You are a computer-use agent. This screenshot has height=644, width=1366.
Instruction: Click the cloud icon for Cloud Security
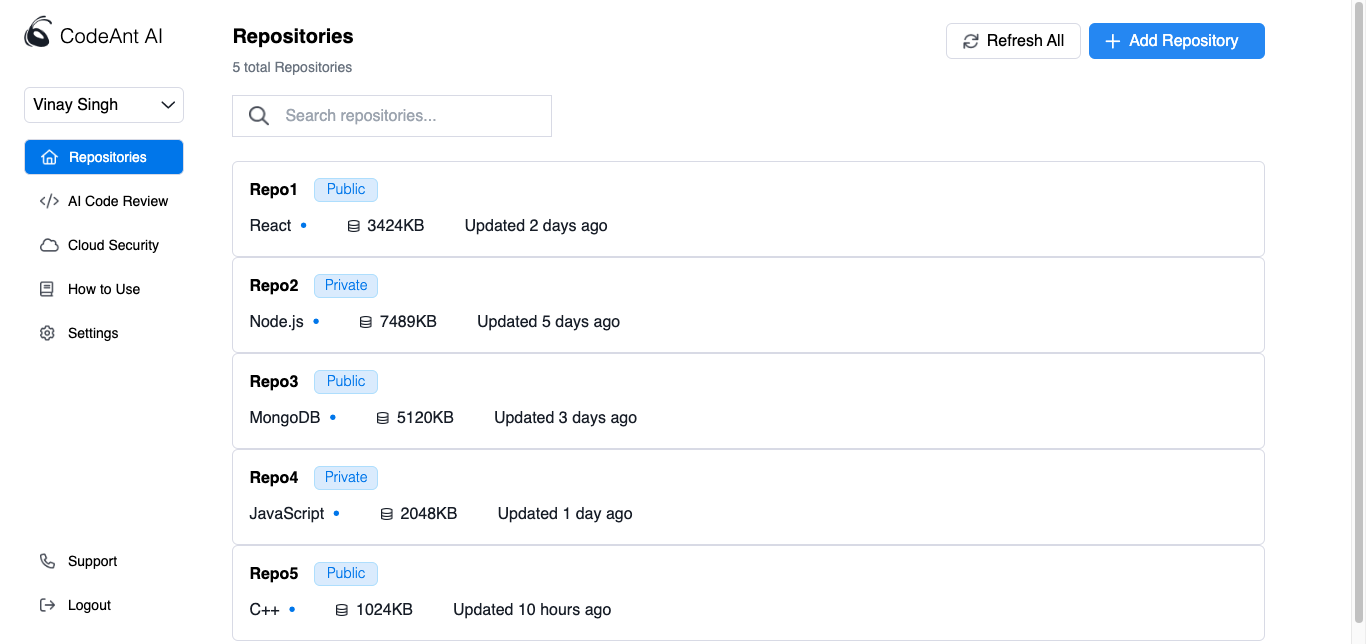48,245
